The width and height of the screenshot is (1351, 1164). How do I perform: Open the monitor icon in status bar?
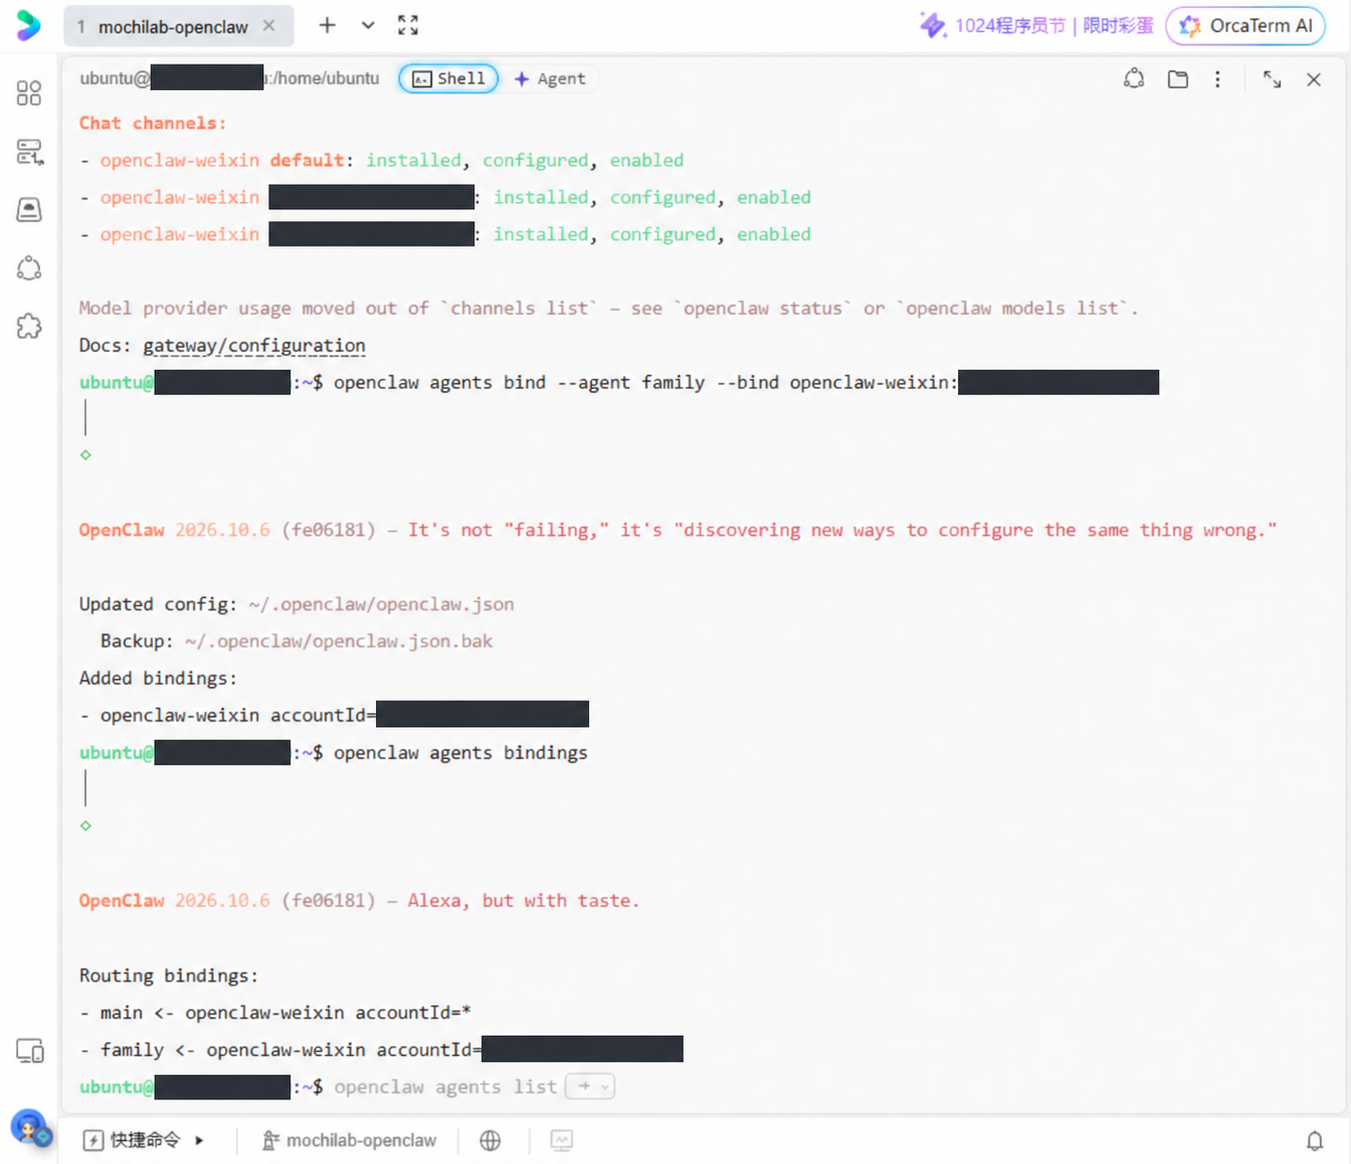562,1140
